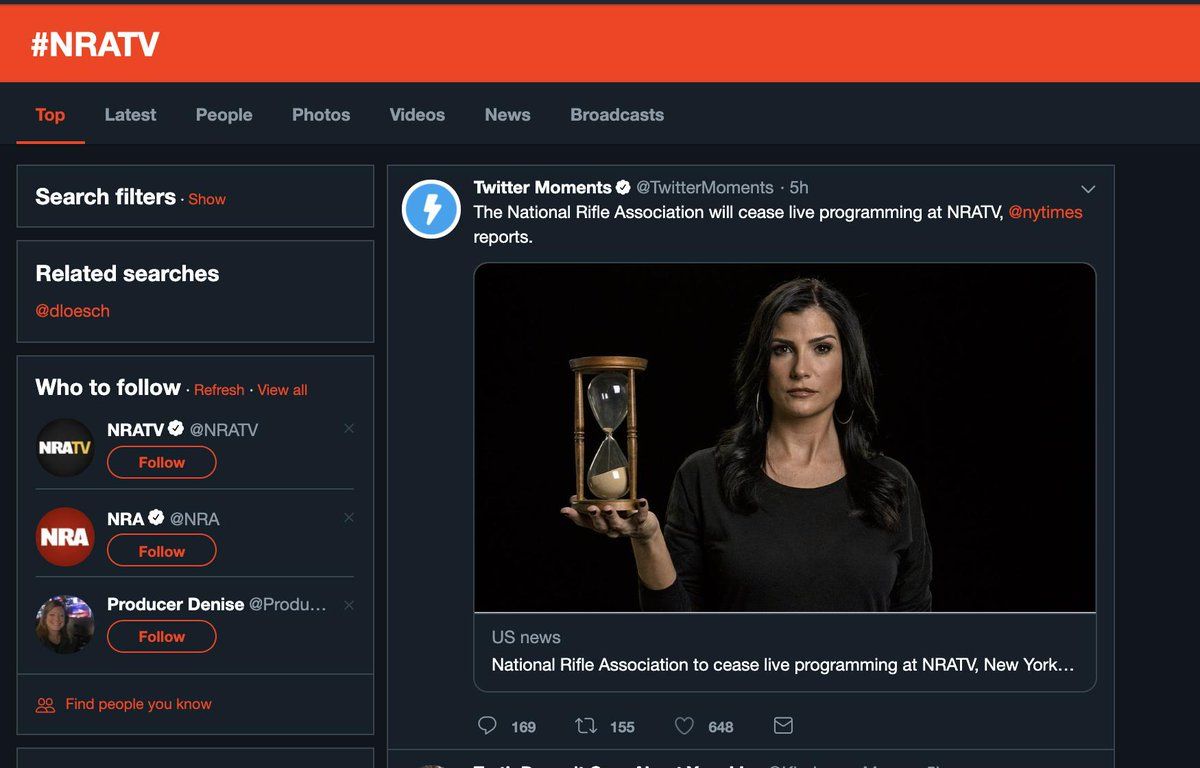Viewport: 1200px width, 768px height.
Task: Open the red NRA logo avatar
Action: [x=65, y=537]
